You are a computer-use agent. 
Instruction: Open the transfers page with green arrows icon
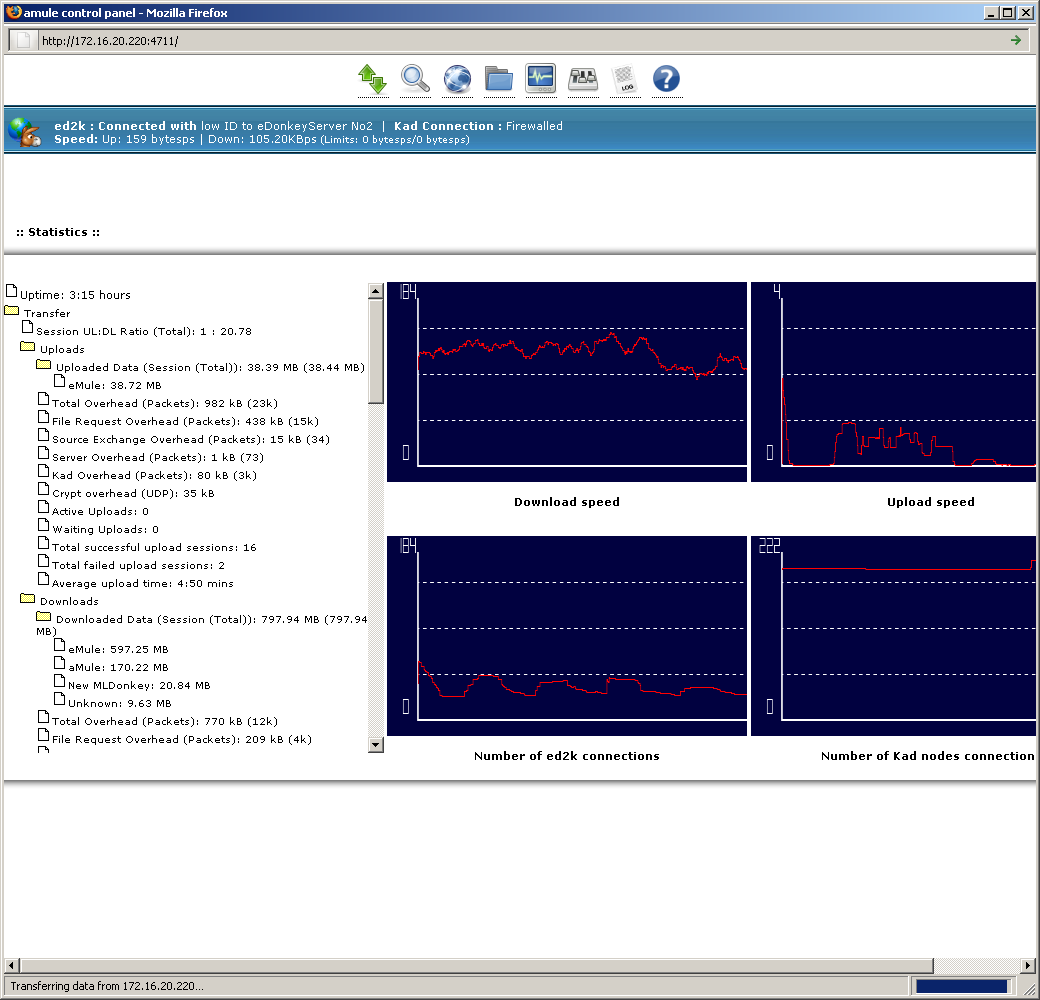[x=373, y=80]
